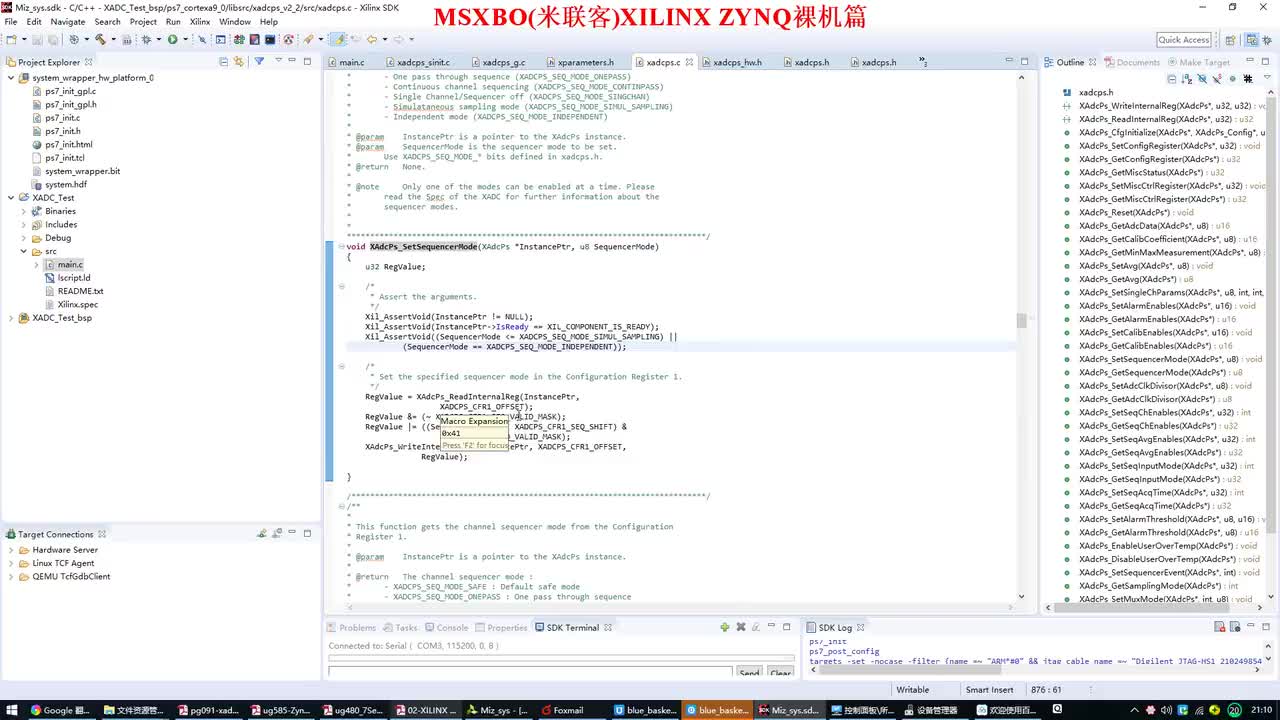
Task: Click the editor vertical scrollbar thumb
Action: click(x=1021, y=320)
